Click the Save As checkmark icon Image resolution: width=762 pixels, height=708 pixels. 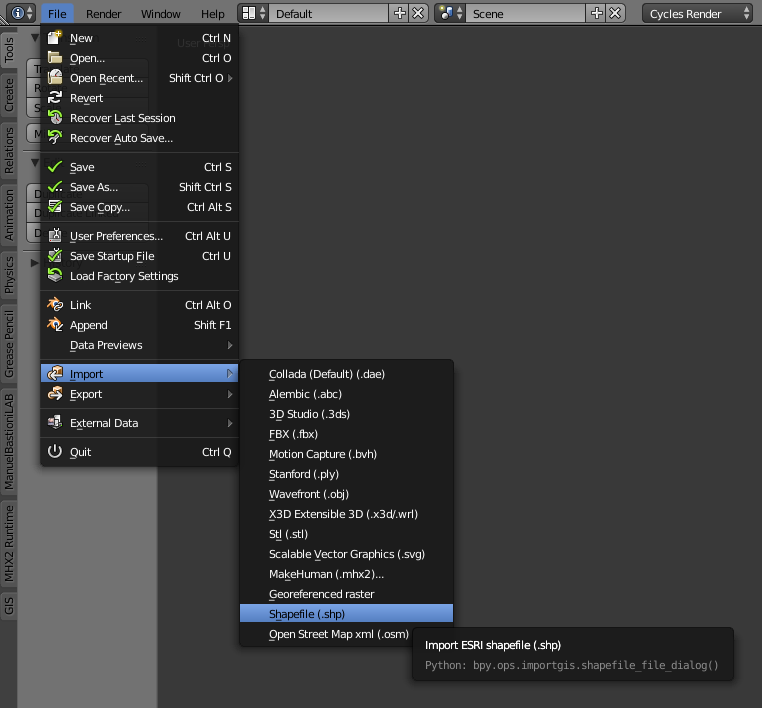click(55, 187)
